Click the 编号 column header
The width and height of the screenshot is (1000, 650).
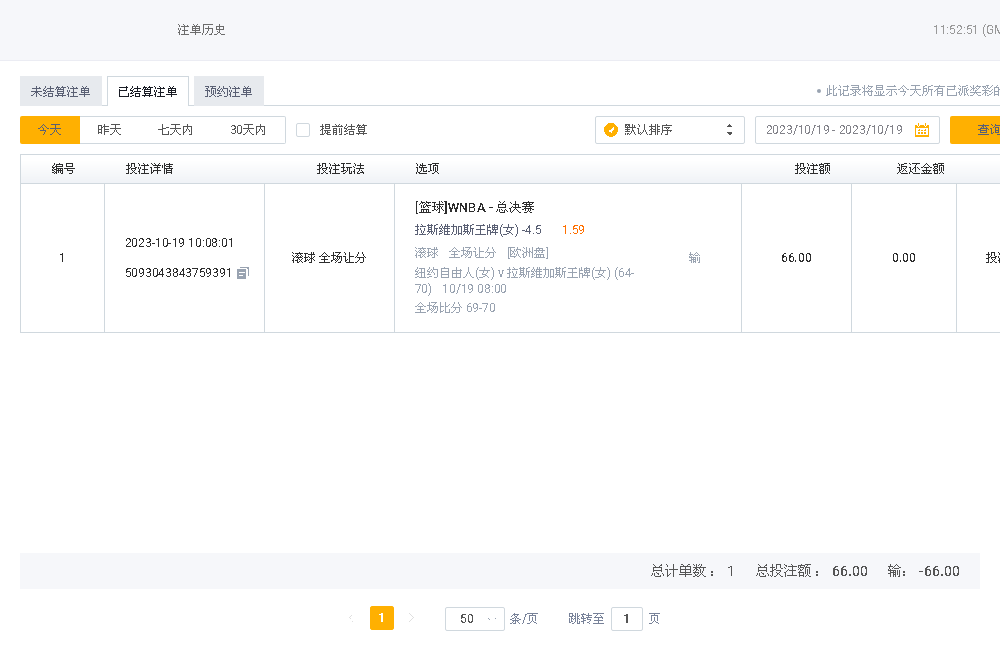pos(63,168)
